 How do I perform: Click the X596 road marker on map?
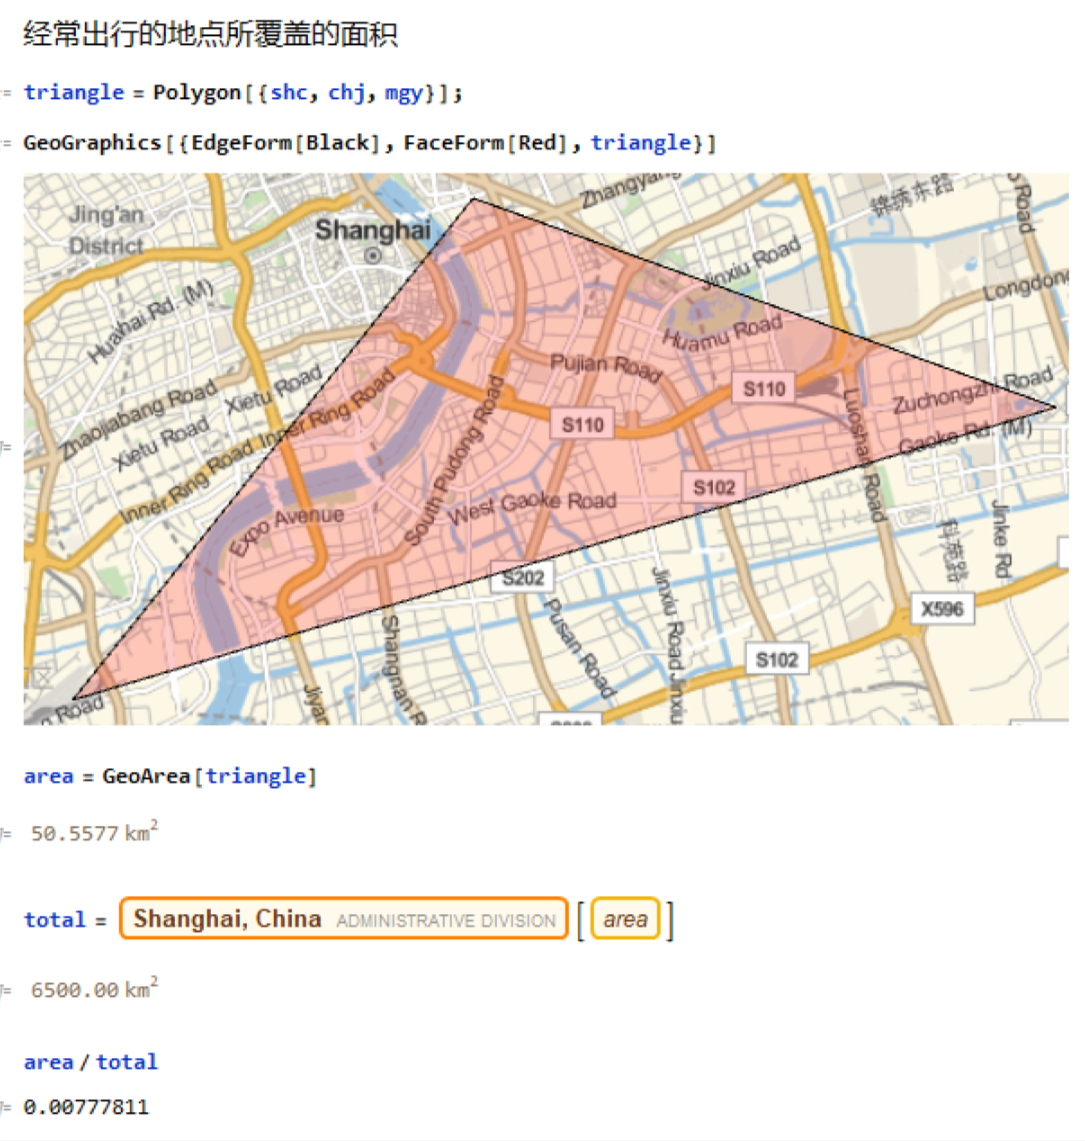coord(942,608)
